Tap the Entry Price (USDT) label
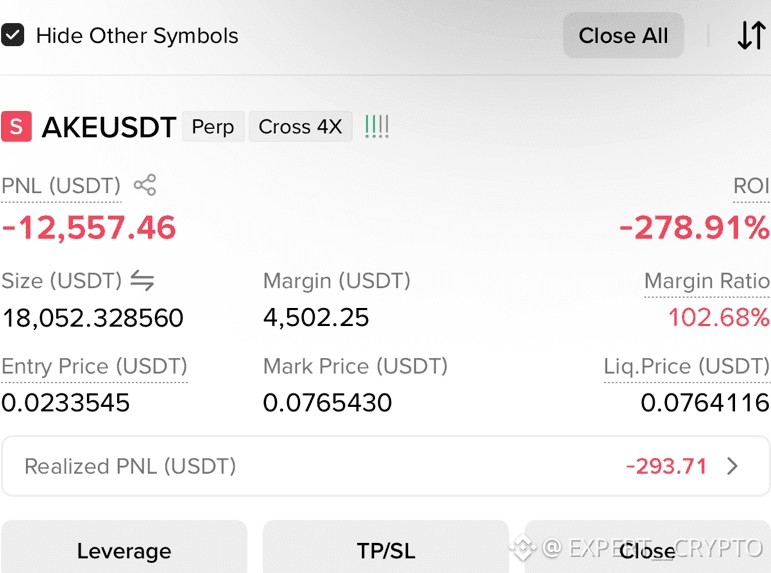771x573 pixels. (x=94, y=366)
